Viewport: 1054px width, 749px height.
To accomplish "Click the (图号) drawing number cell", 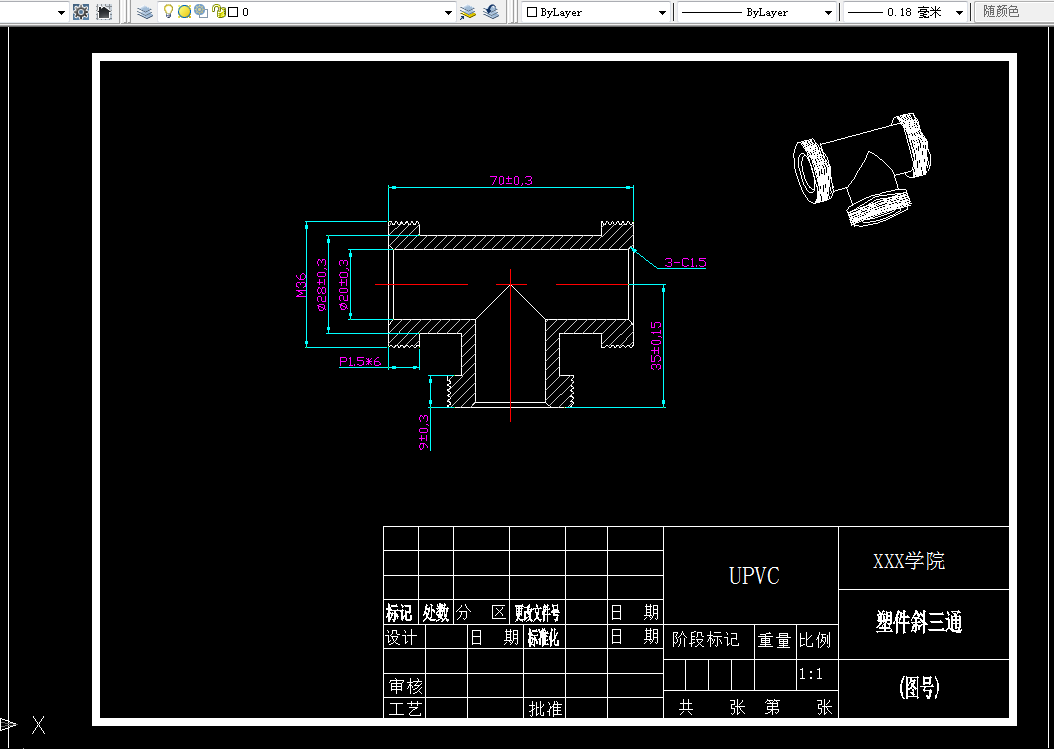I will 919,687.
